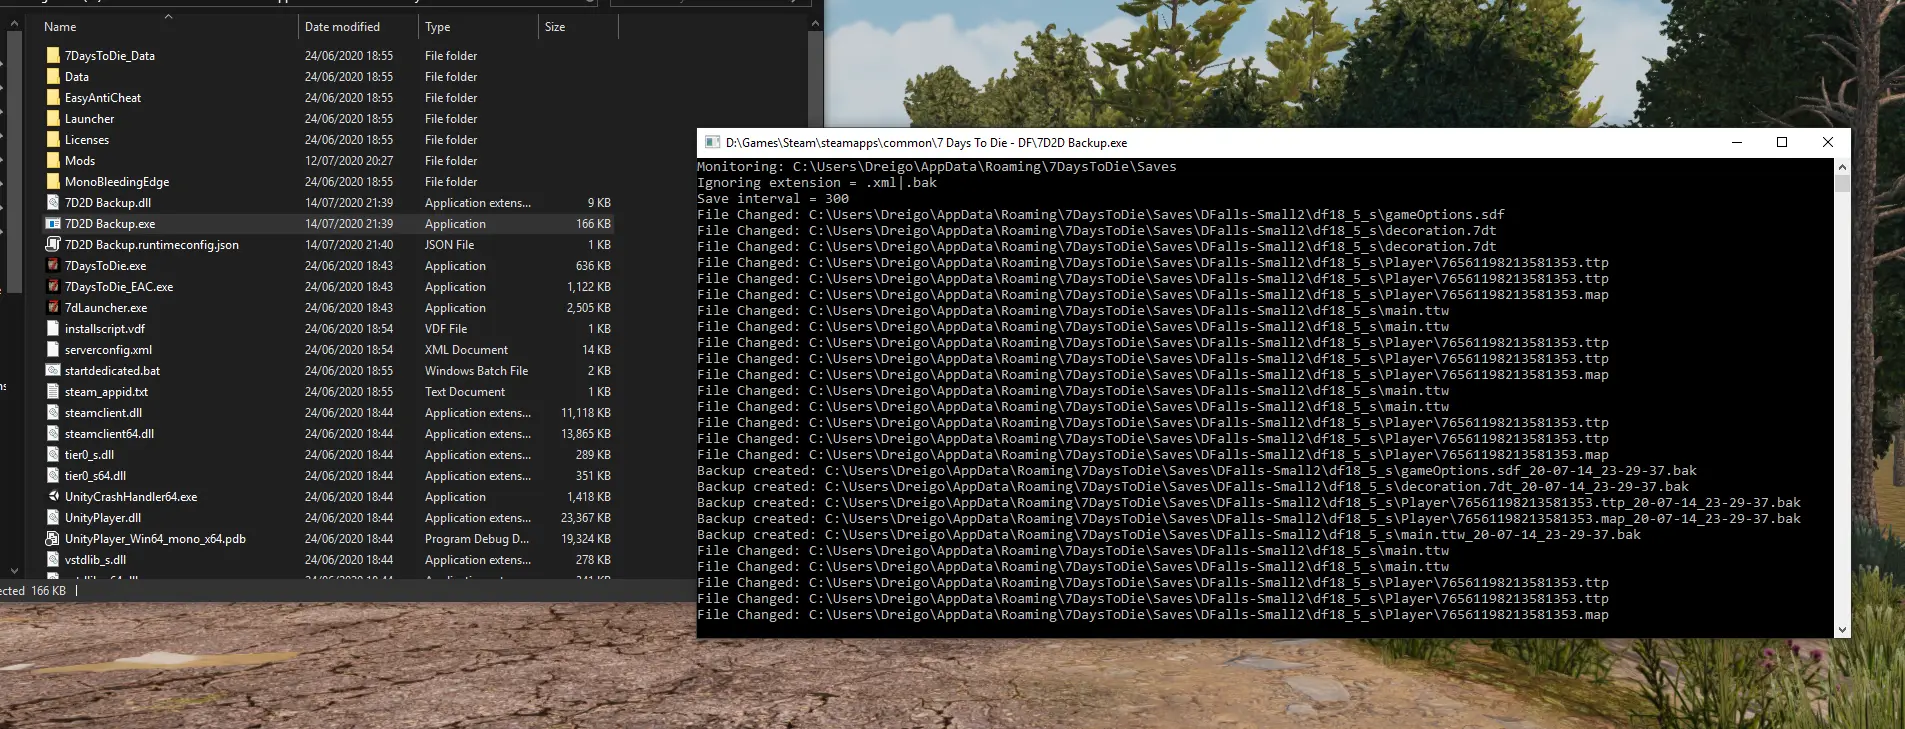Click Backup created decoration.7dt line

coord(1192,487)
